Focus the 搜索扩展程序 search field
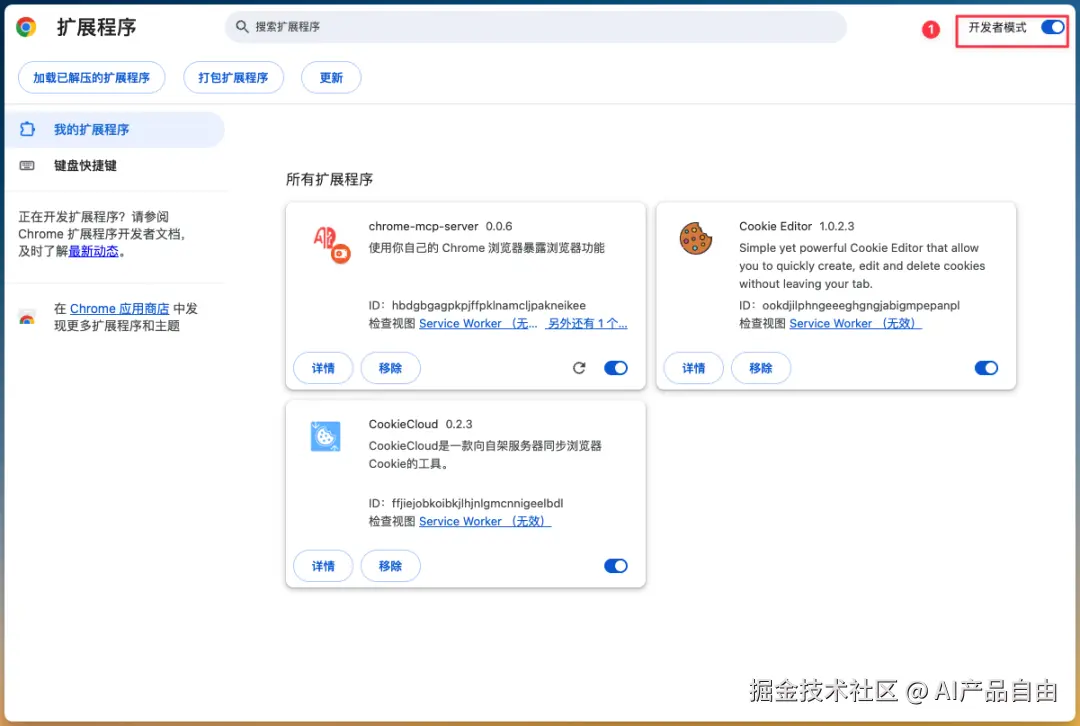This screenshot has width=1080, height=726. coord(536,27)
